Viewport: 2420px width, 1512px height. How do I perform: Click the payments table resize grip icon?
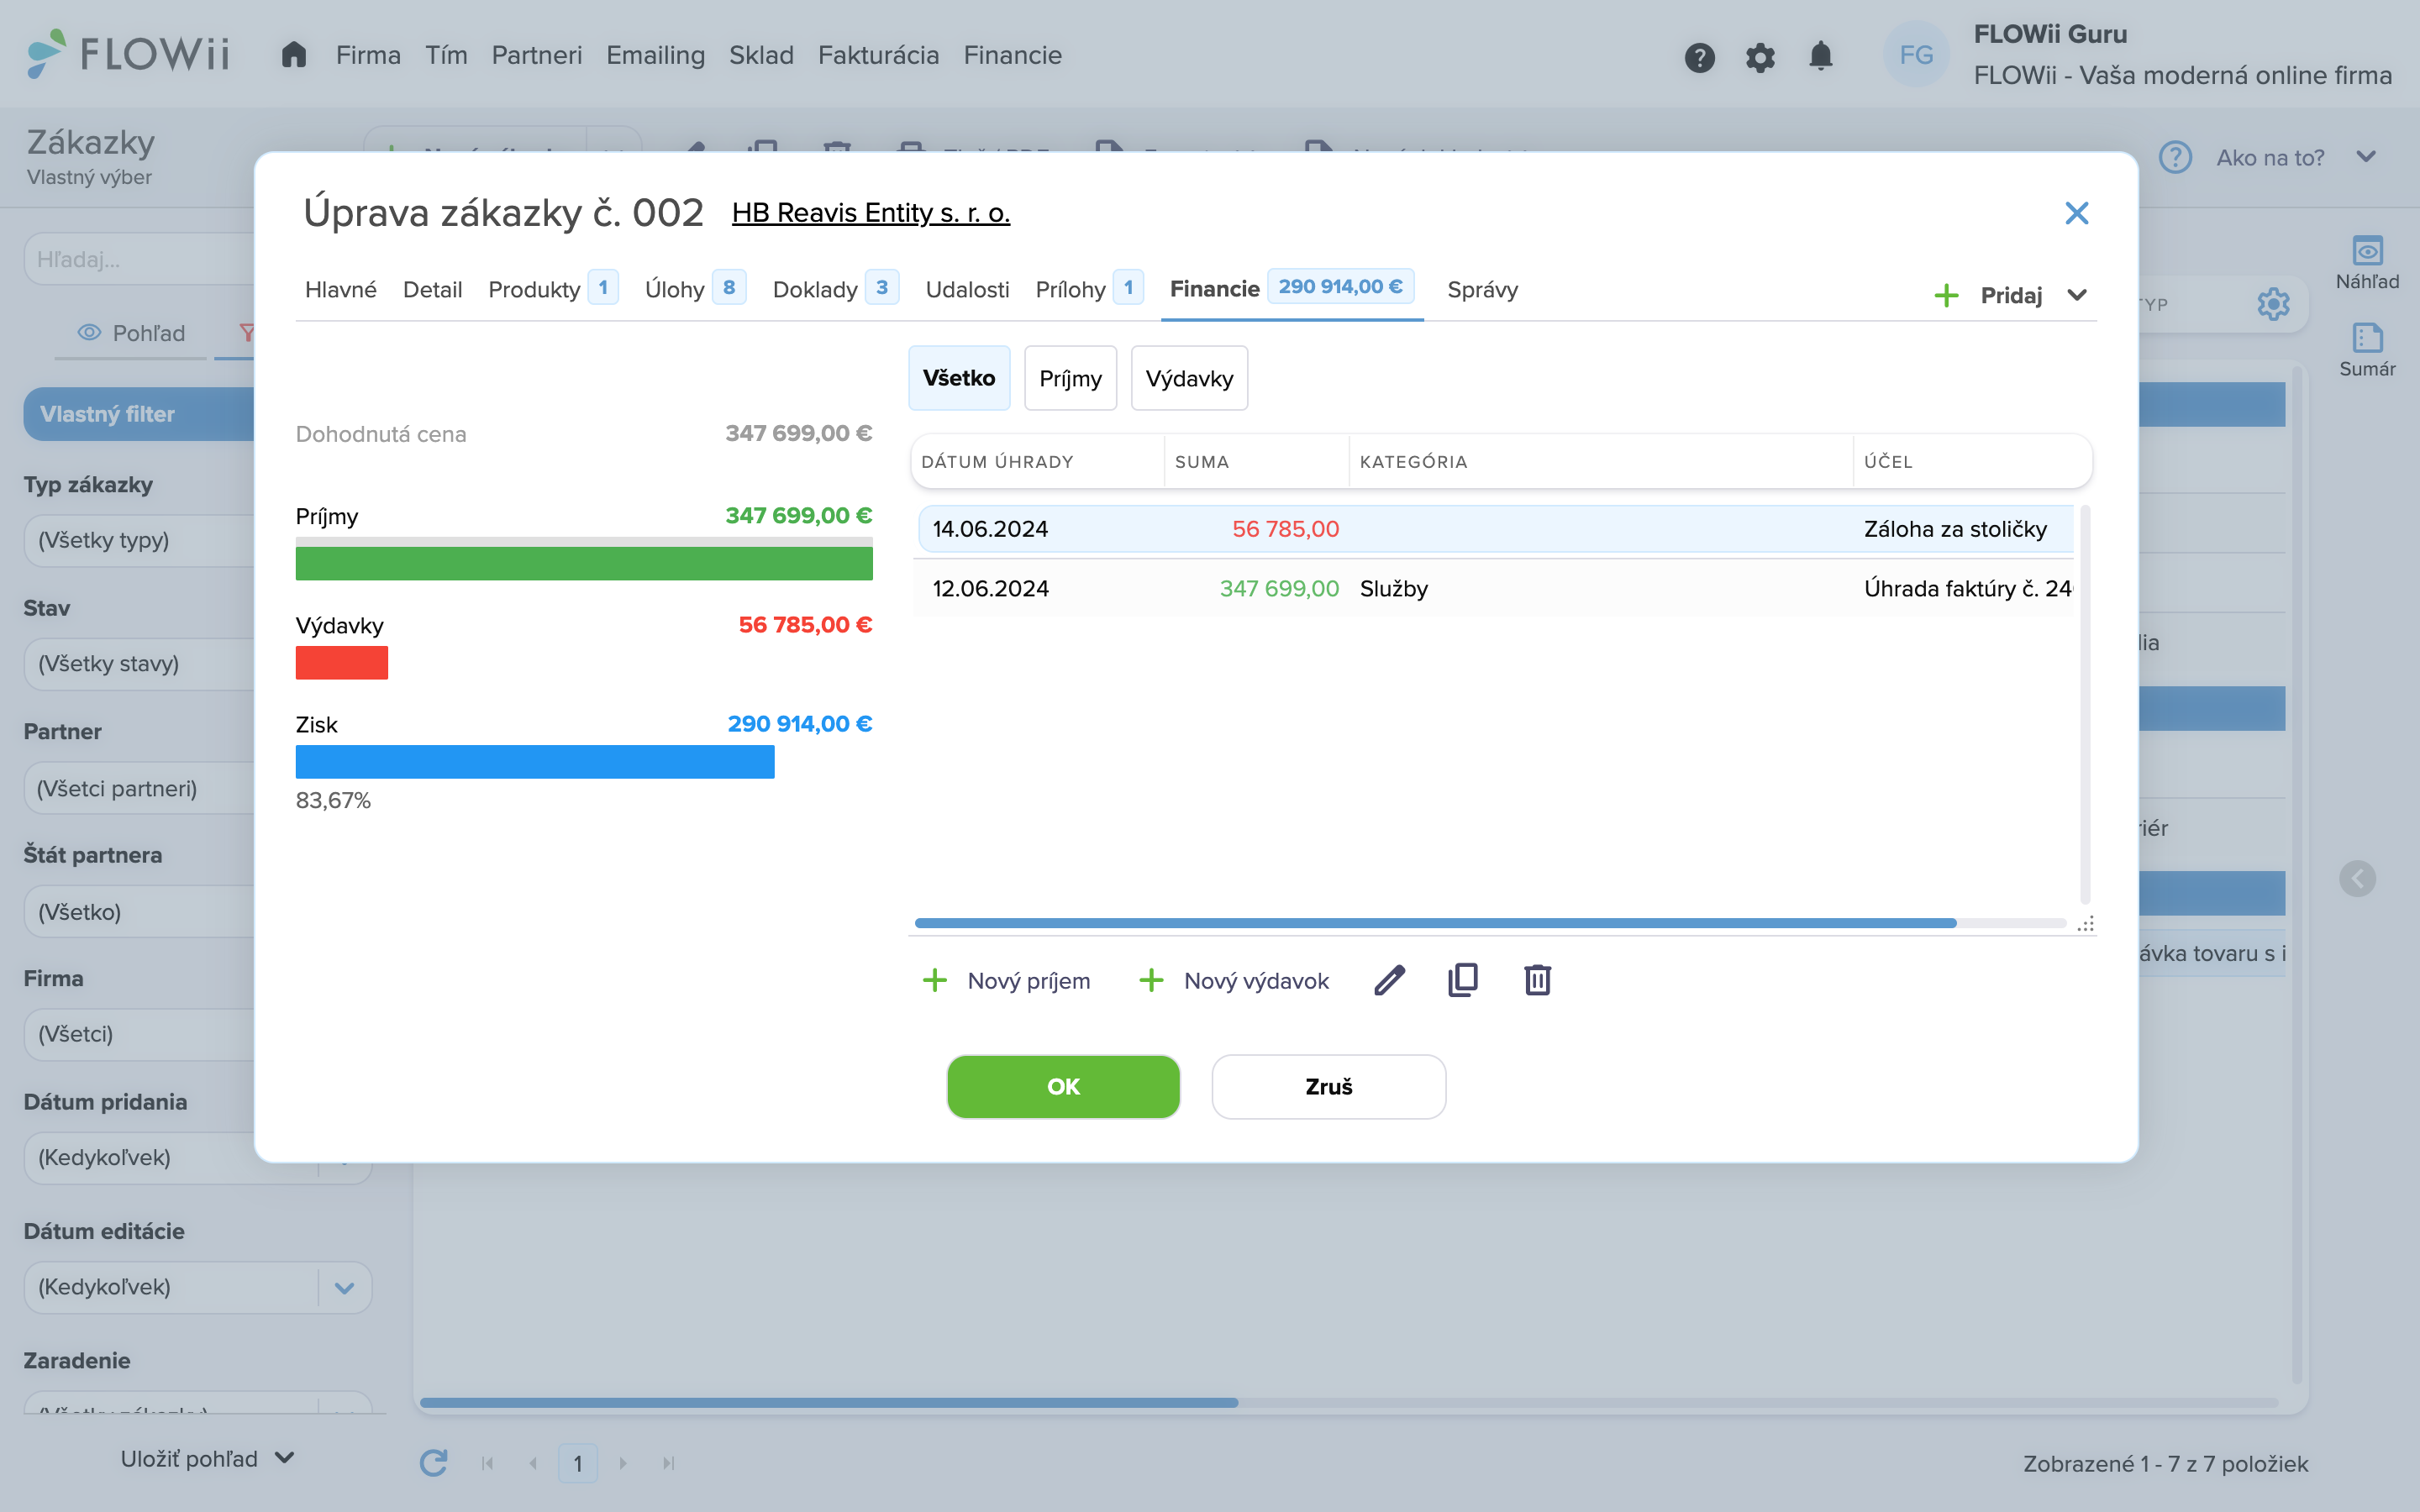pyautogui.click(x=2085, y=924)
